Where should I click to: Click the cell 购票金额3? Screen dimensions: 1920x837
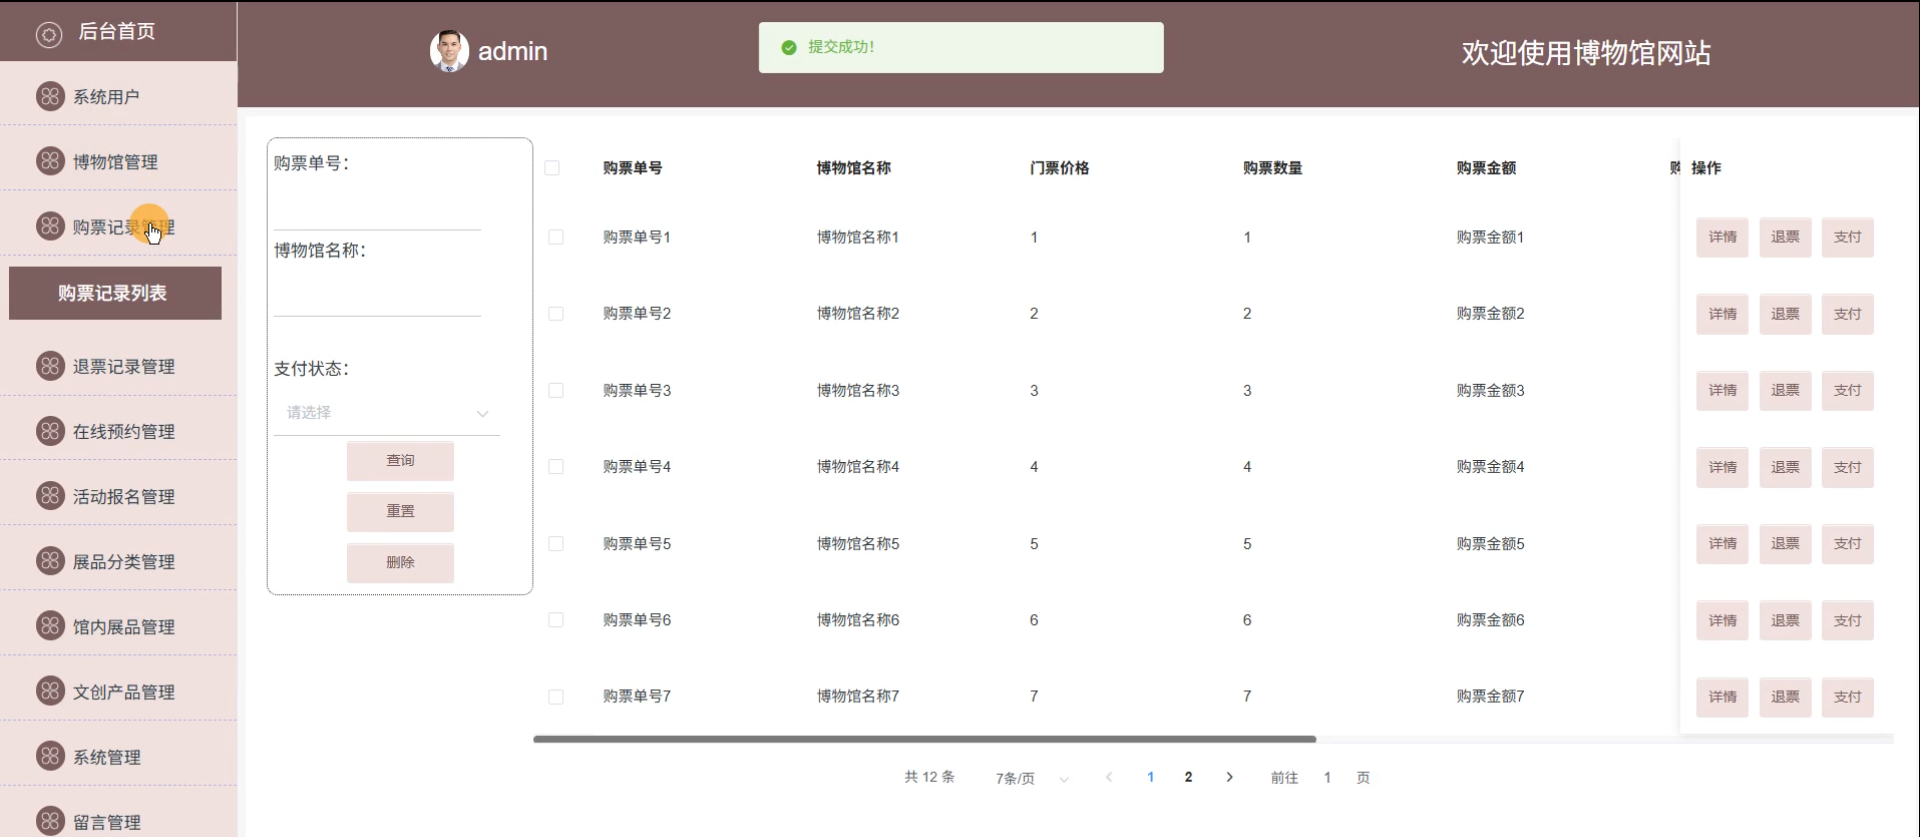coord(1490,390)
